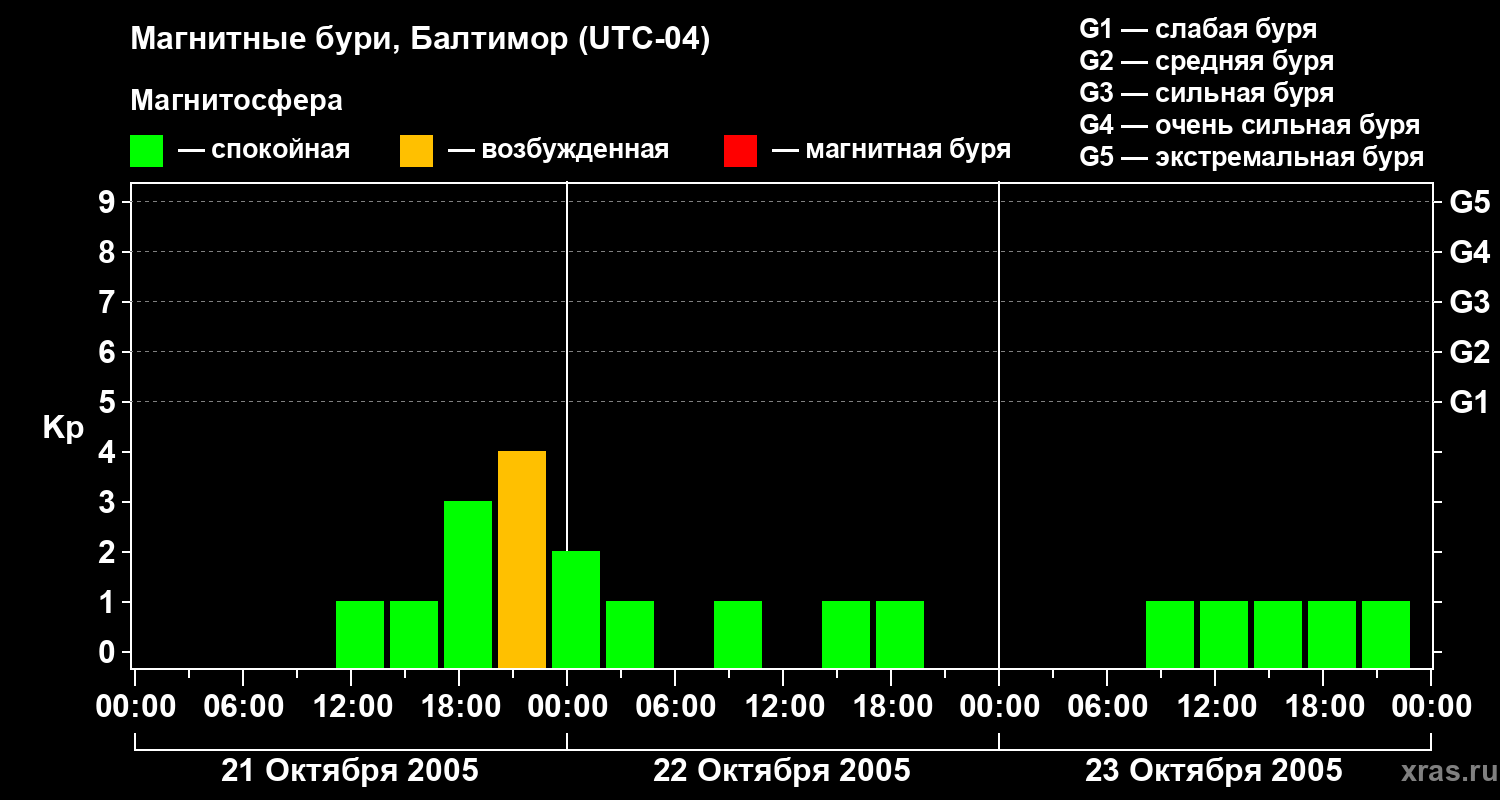Image resolution: width=1500 pixels, height=800 pixels.
Task: Click 'G2 — средняя буря' legend line
Action: [1206, 61]
